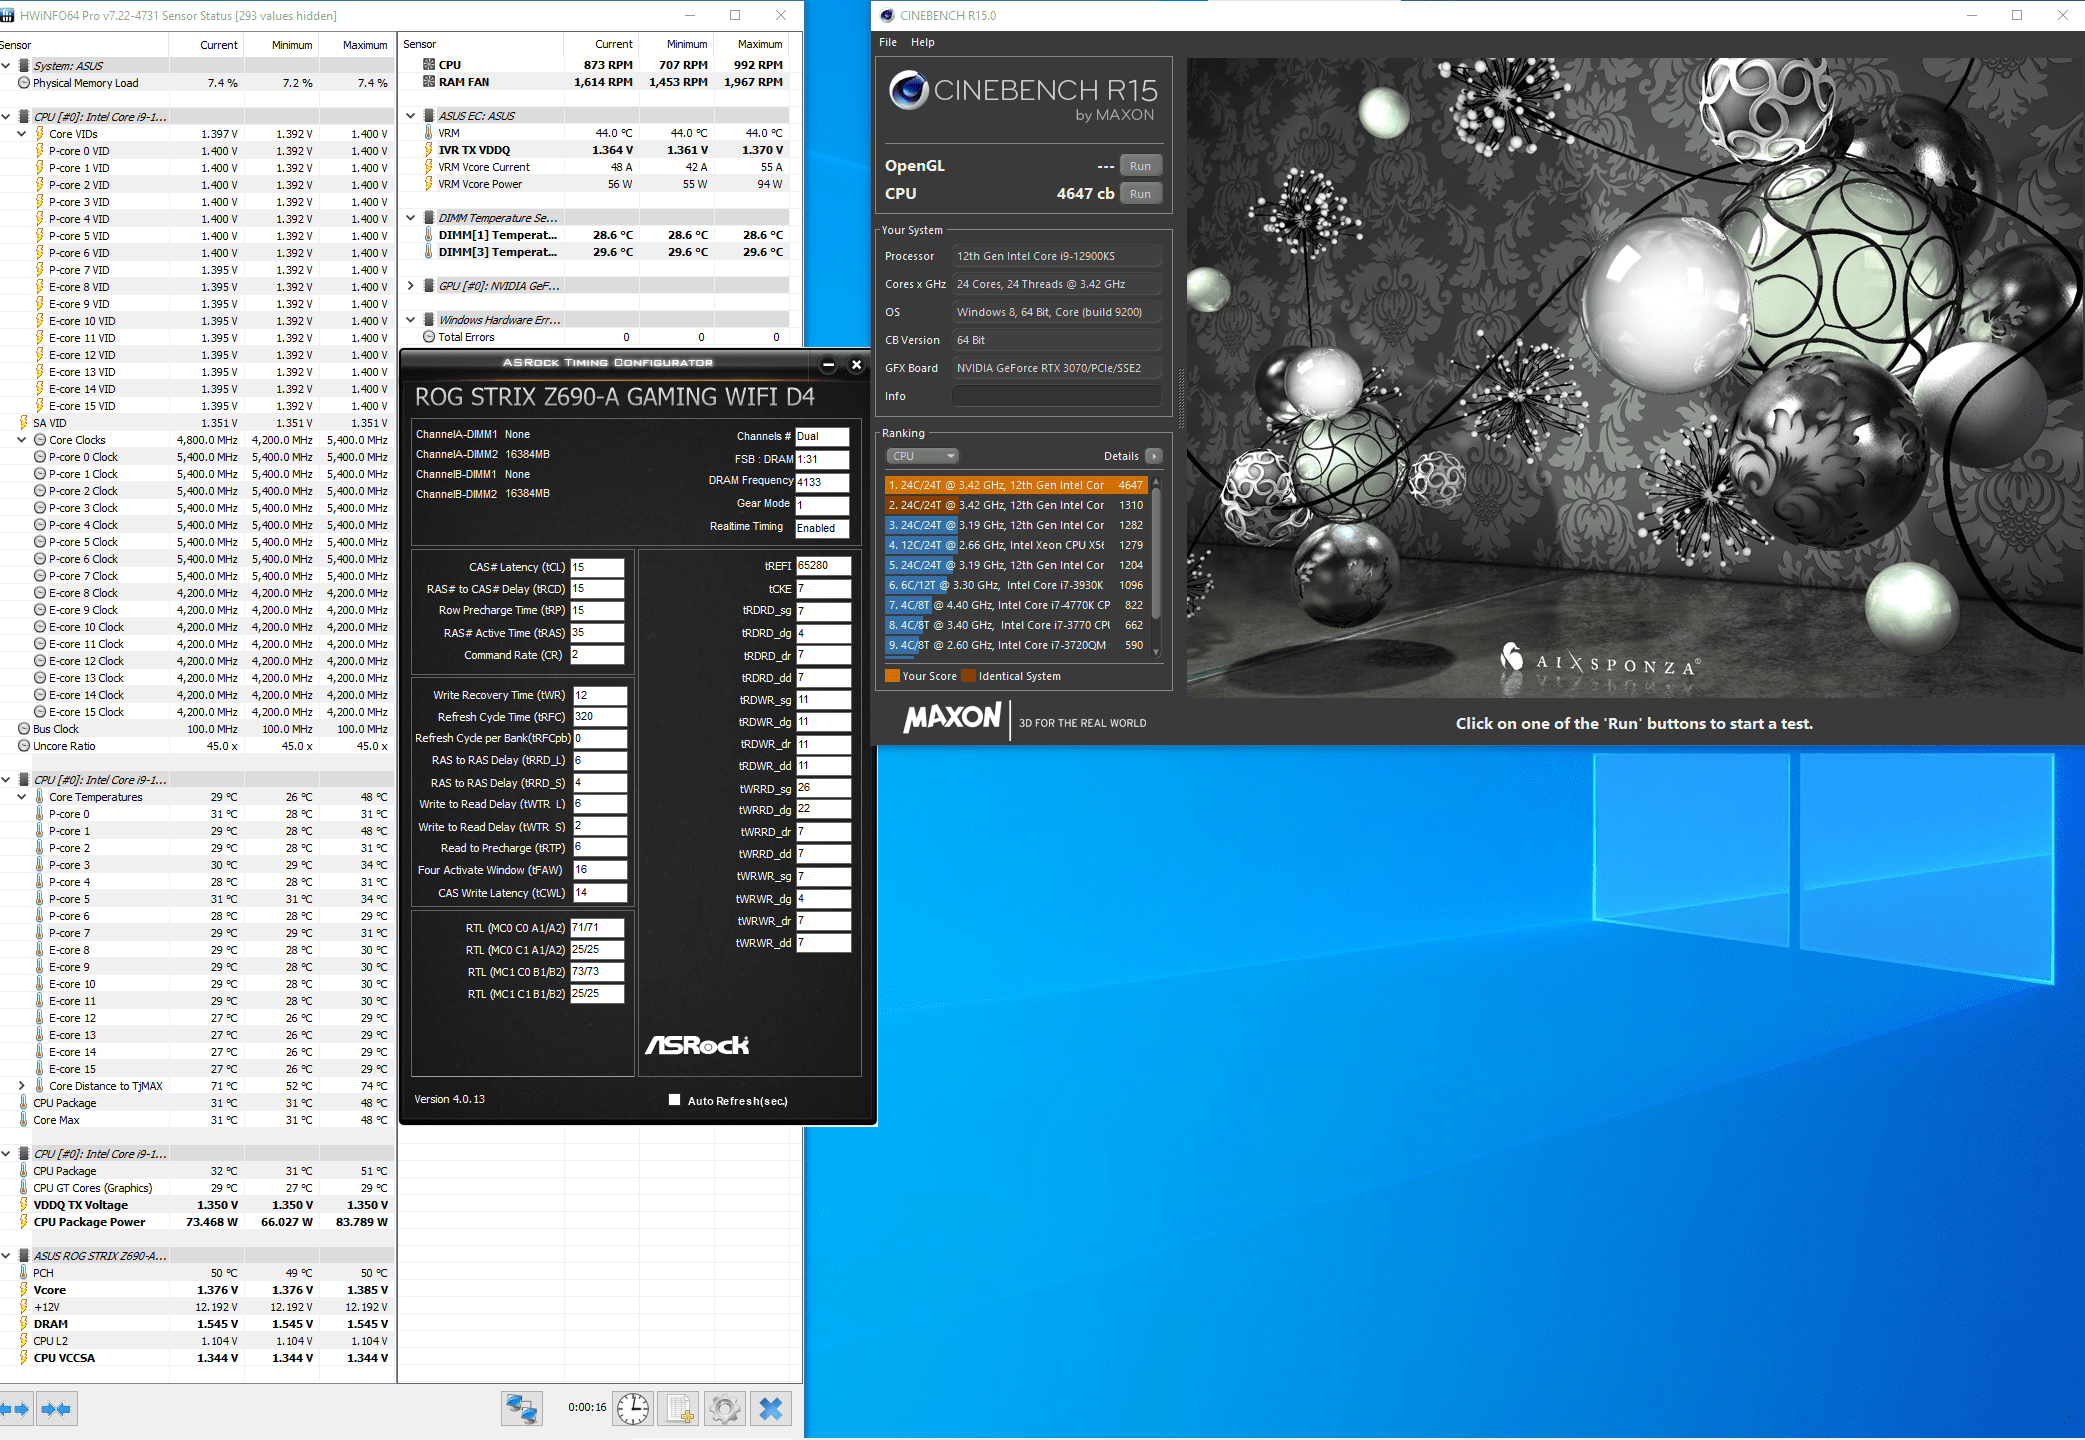Click the blue X close sensors icon

pyautogui.click(x=771, y=1409)
